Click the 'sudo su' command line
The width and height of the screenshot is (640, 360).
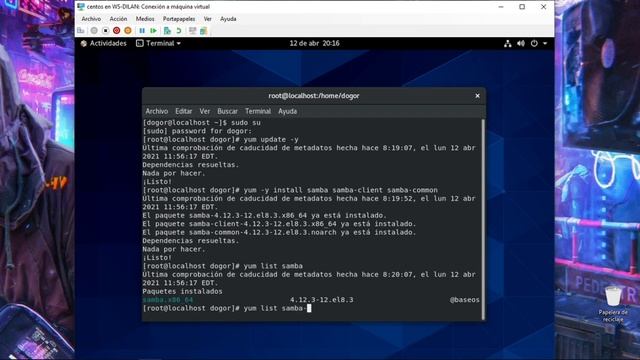point(202,122)
